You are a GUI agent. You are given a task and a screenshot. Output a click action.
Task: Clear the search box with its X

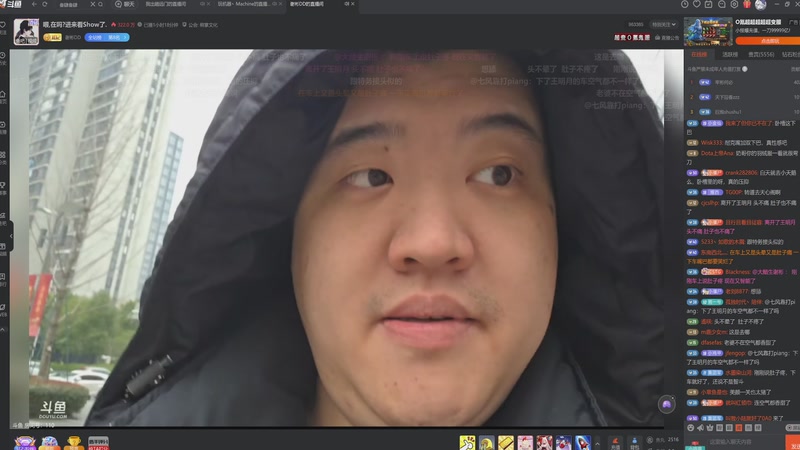[92, 4]
